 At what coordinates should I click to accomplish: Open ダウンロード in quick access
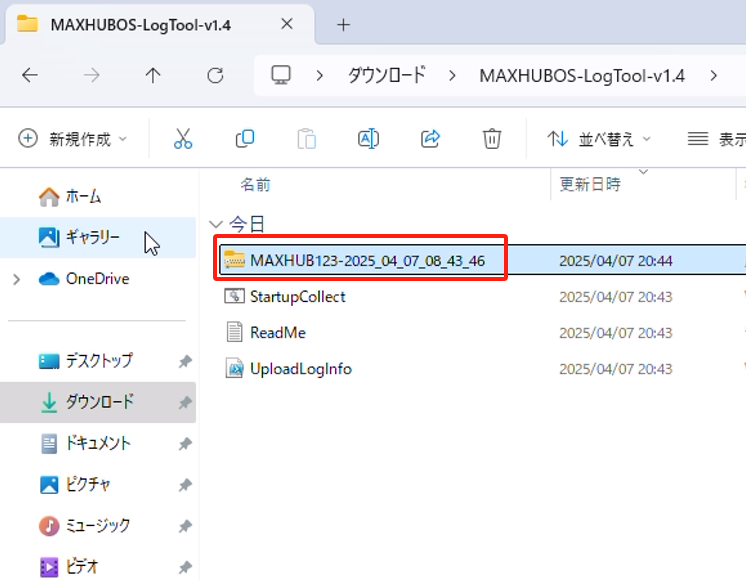100,402
